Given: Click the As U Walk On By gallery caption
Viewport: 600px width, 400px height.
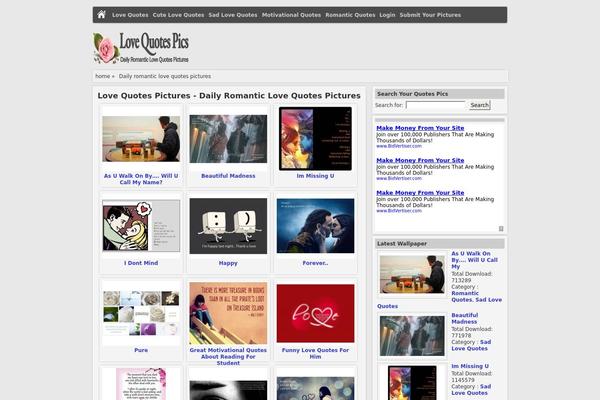Looking at the screenshot, I should tap(141, 179).
